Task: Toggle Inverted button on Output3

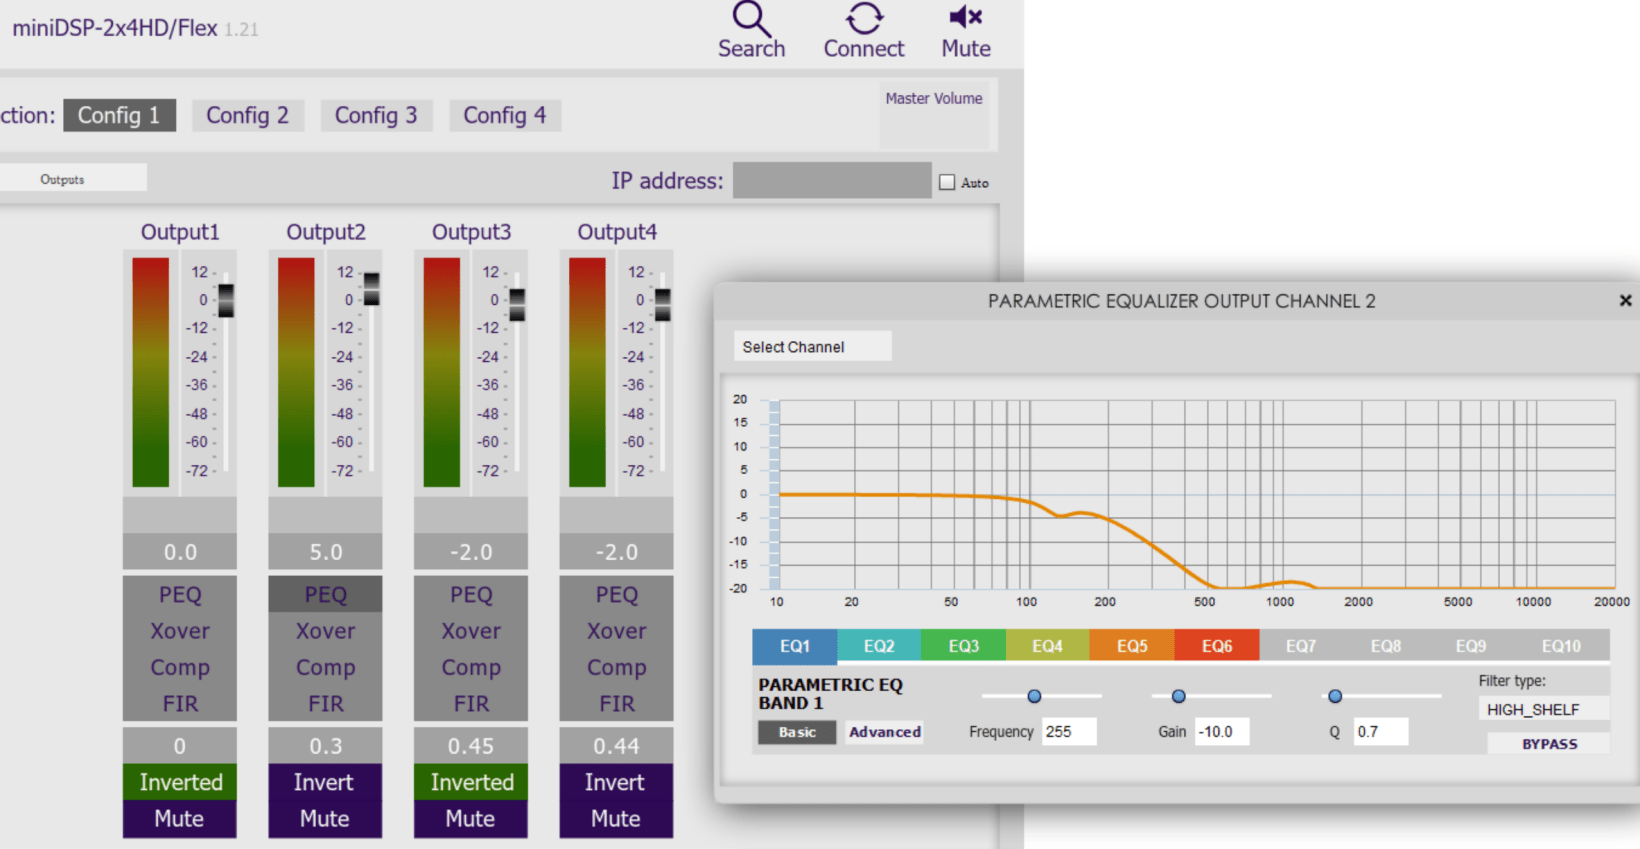Action: 471,782
